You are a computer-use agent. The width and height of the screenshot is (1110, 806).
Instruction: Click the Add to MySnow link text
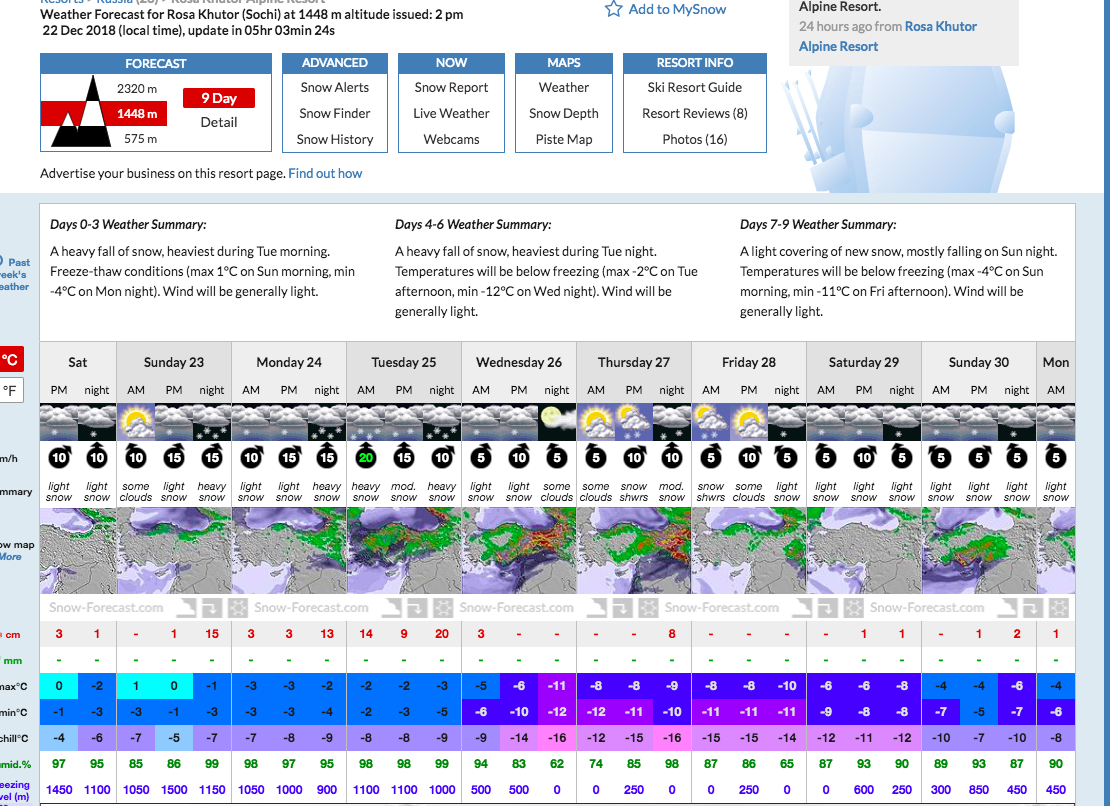[x=677, y=9]
